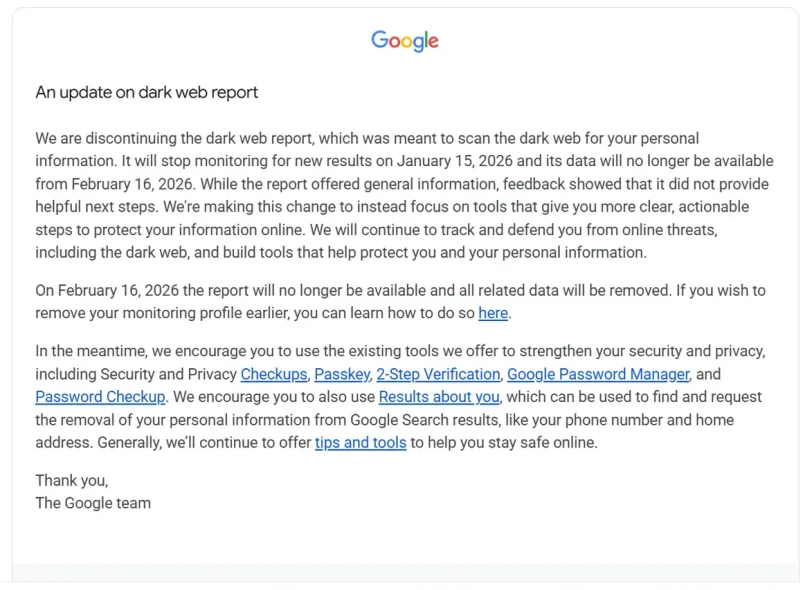Click the 'Security and Privacy' text before Checkups
This screenshot has height=590, width=812.
click(x=168, y=374)
